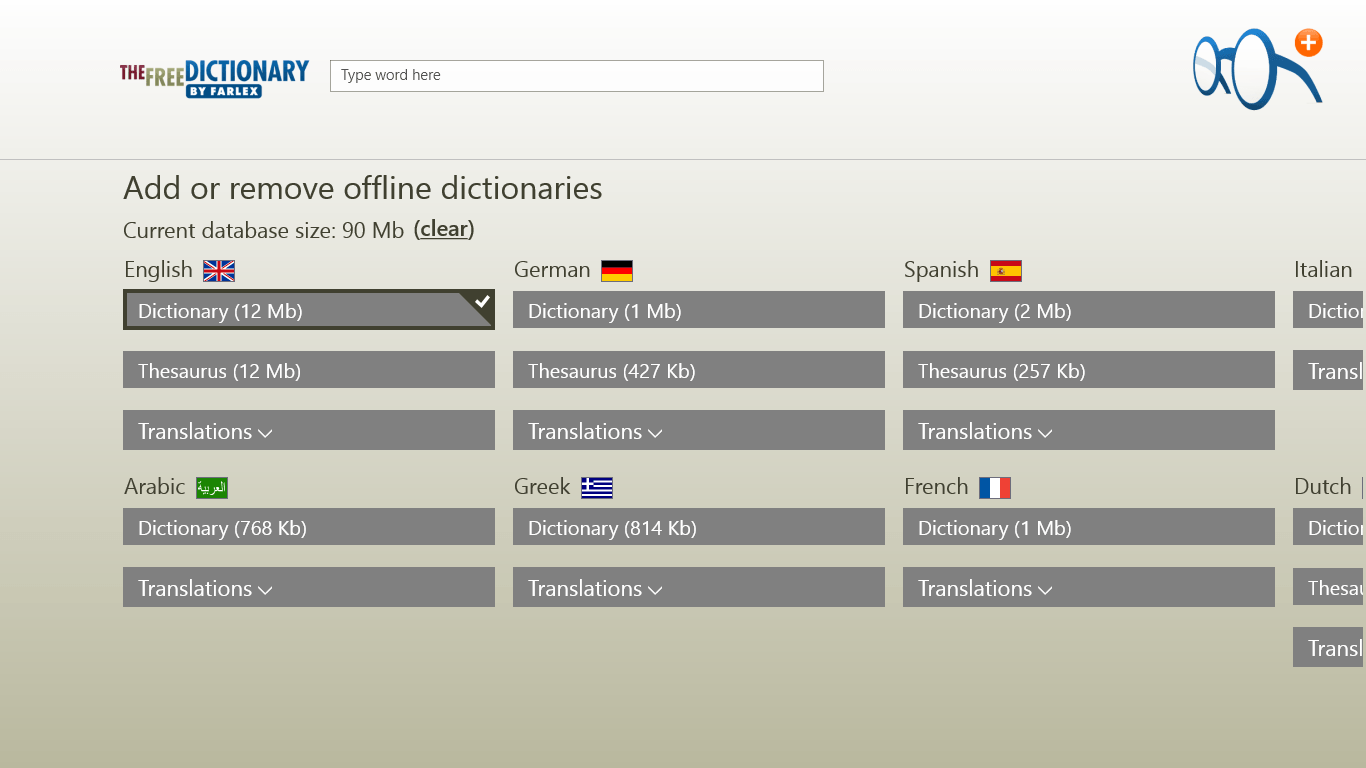Click the UK flag beside English
Viewport: 1366px width, 768px height.
[x=219, y=271]
